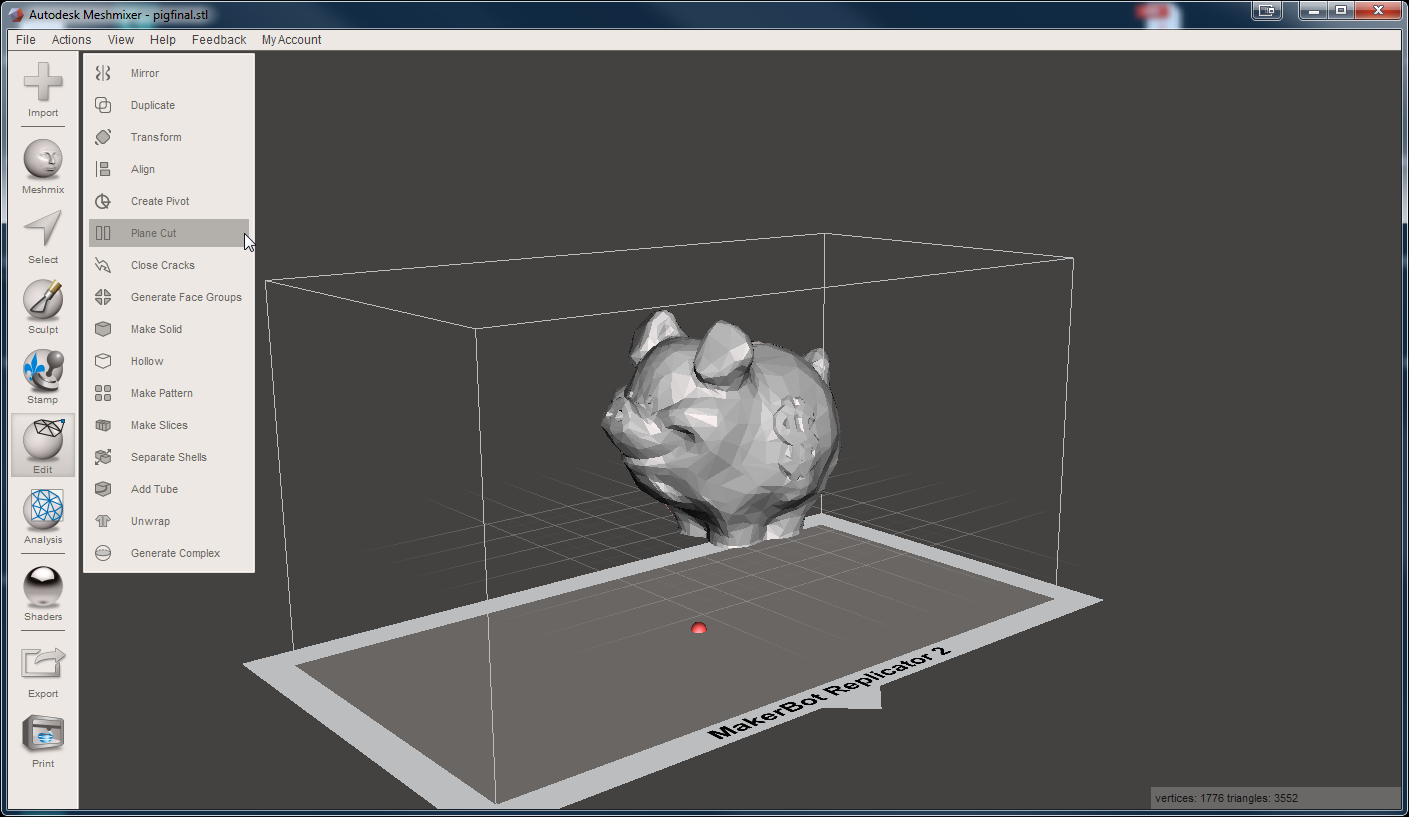Click the Transform icon
1409x817 pixels.
[x=103, y=137]
